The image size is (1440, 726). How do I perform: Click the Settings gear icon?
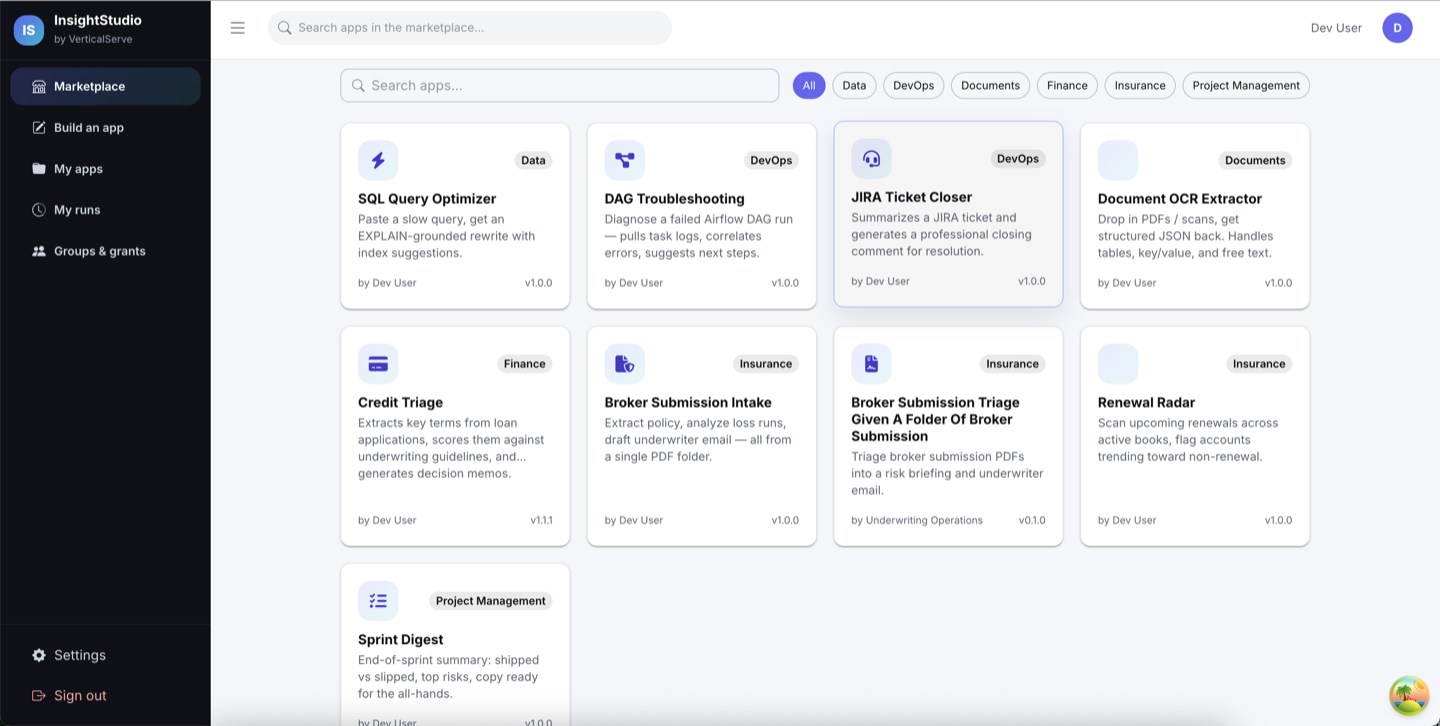point(39,655)
